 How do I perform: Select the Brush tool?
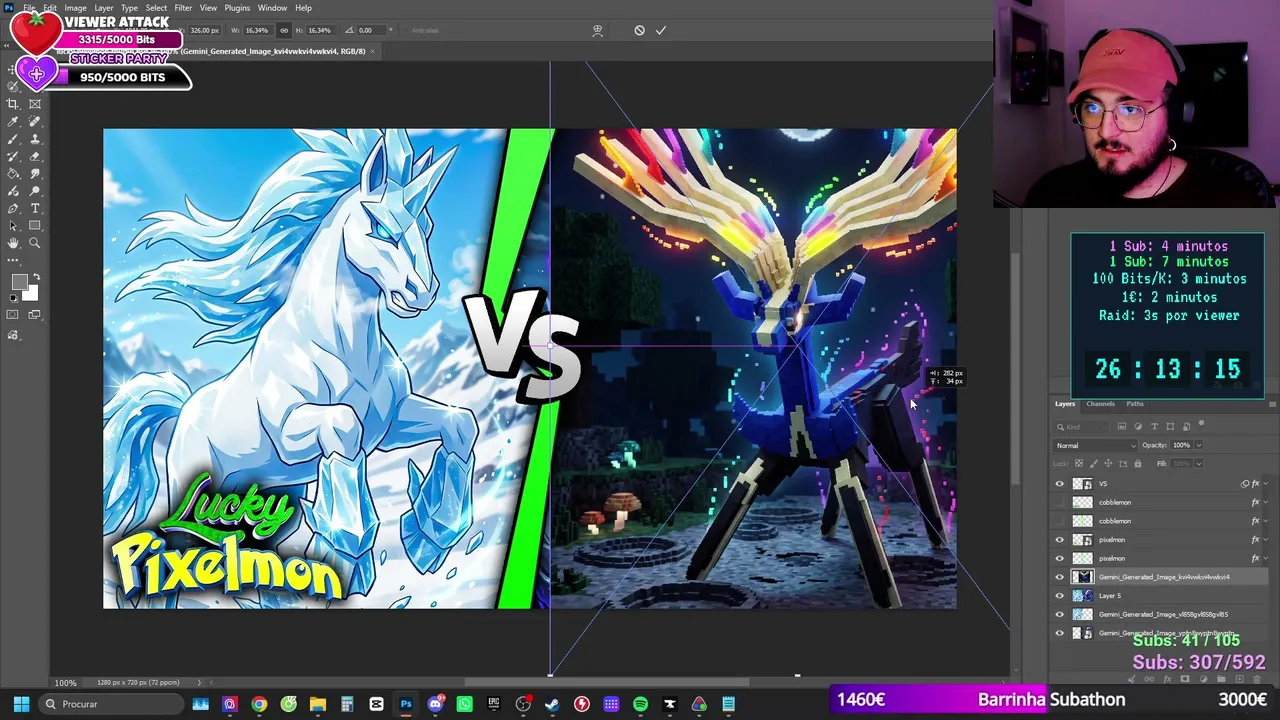(13, 139)
